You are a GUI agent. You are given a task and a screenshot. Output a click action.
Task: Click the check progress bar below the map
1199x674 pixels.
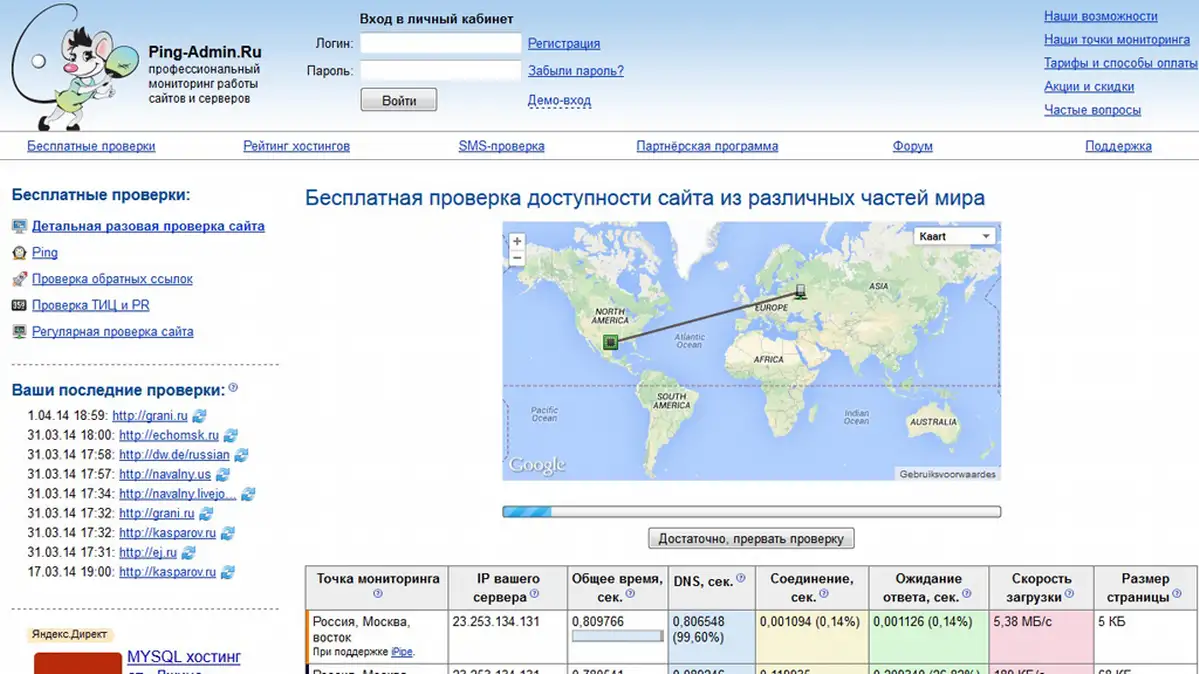pyautogui.click(x=751, y=512)
